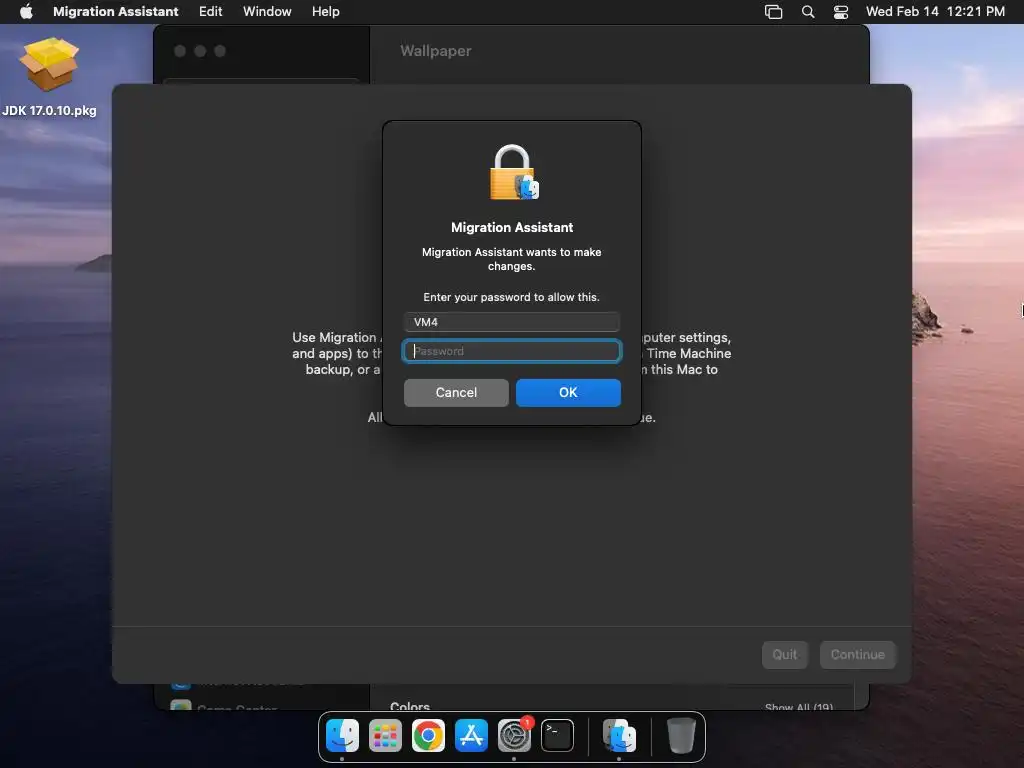
Task: Launch Google Chrome from the Dock
Action: pyautogui.click(x=428, y=735)
